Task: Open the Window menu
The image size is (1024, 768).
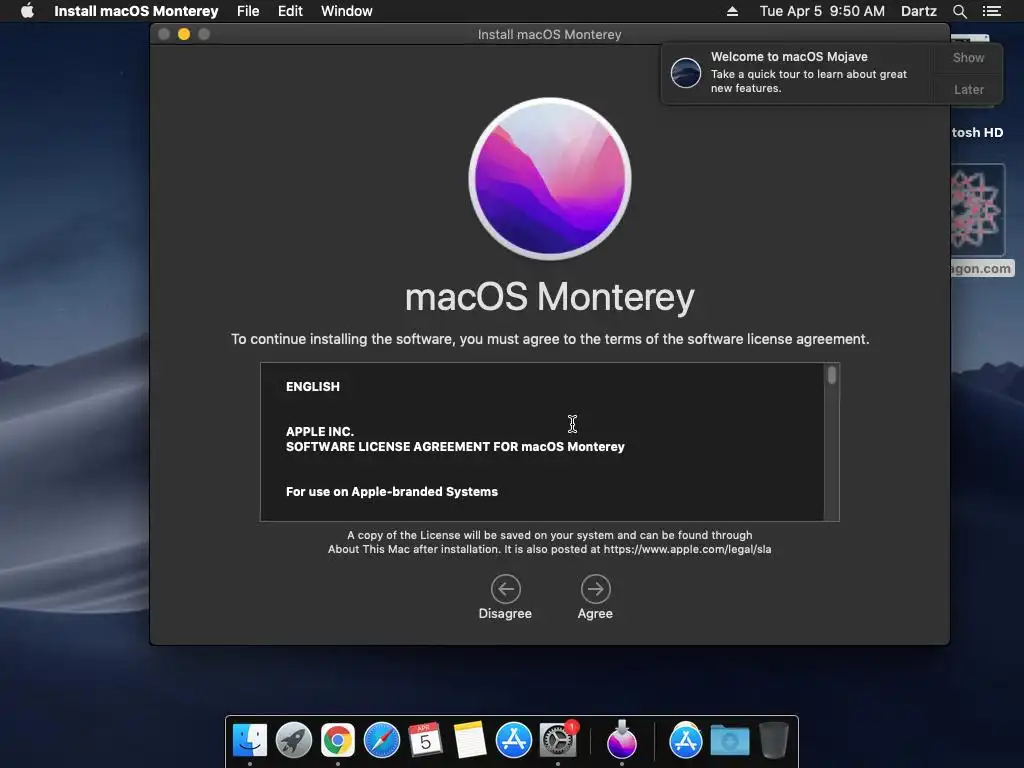Action: tap(347, 11)
